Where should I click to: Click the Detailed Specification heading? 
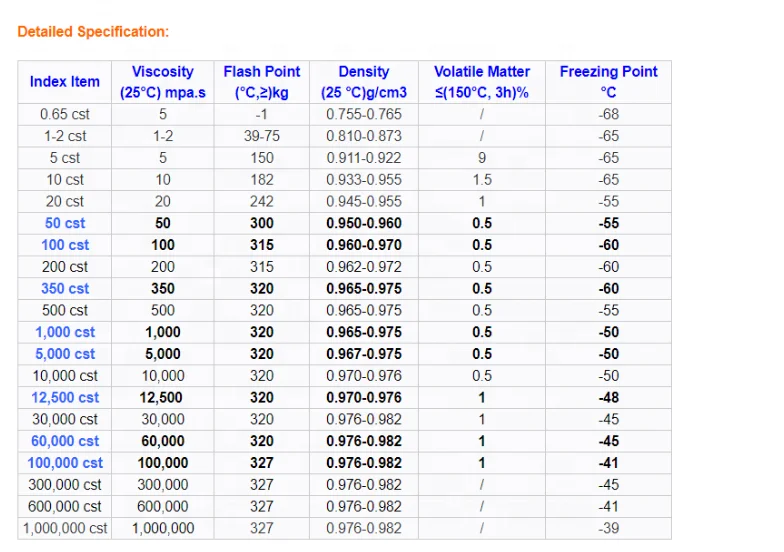point(93,32)
